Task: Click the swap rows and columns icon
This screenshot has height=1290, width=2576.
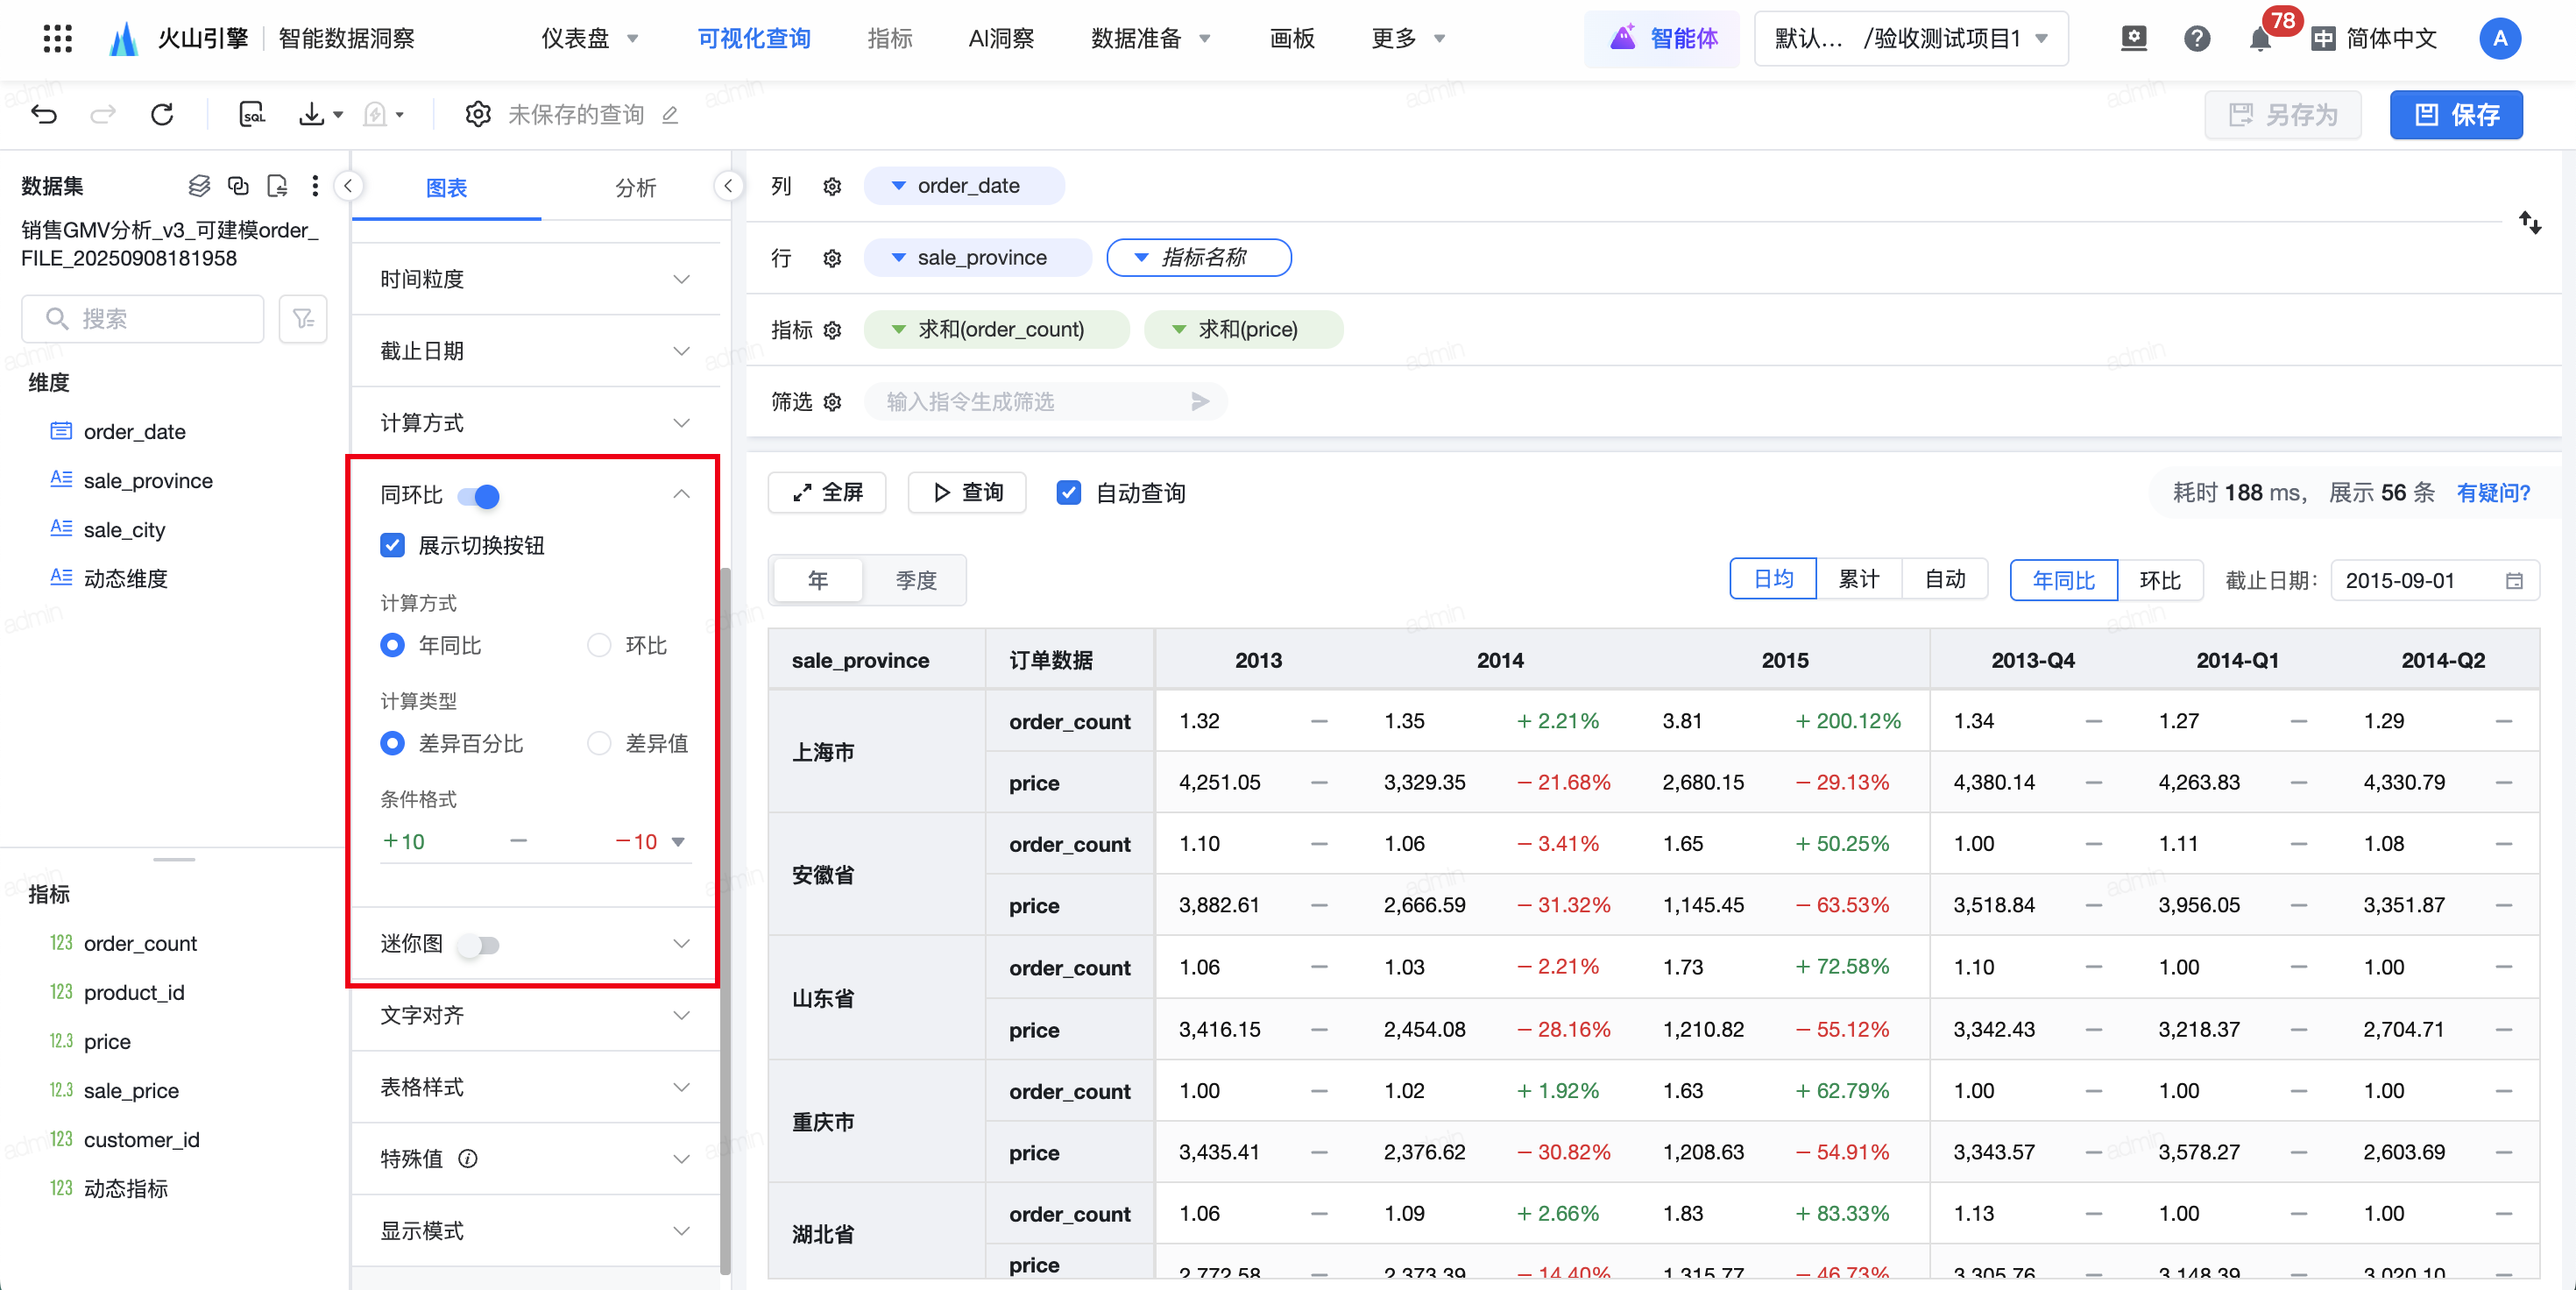Action: coord(2529,222)
